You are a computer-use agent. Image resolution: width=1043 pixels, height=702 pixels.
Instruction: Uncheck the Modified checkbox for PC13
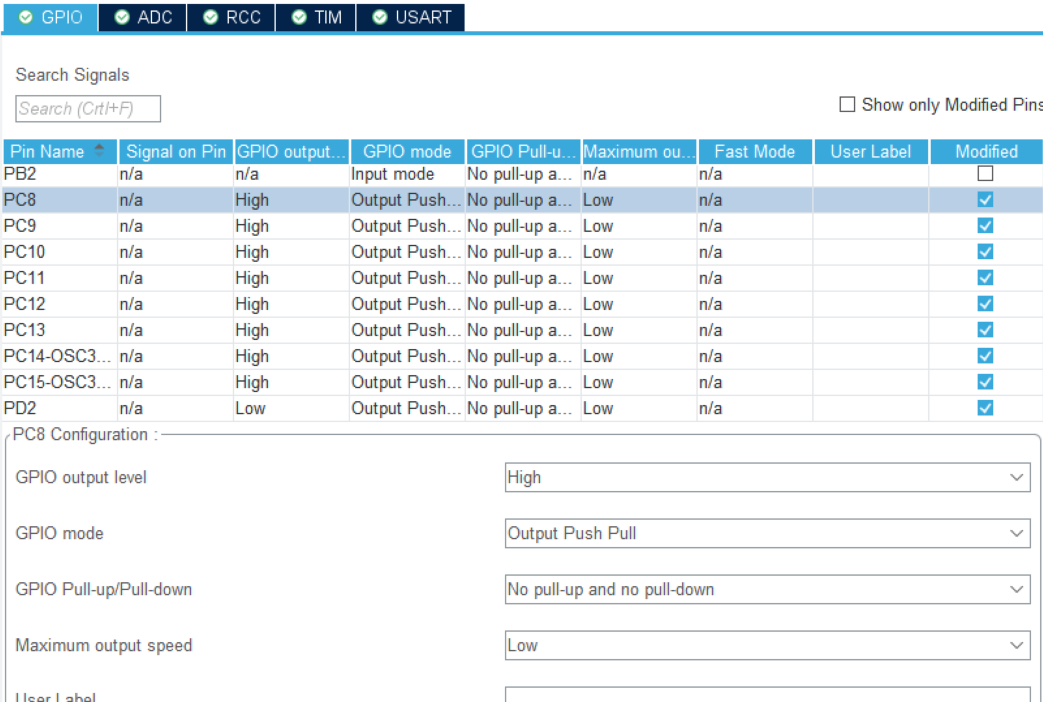[986, 330]
